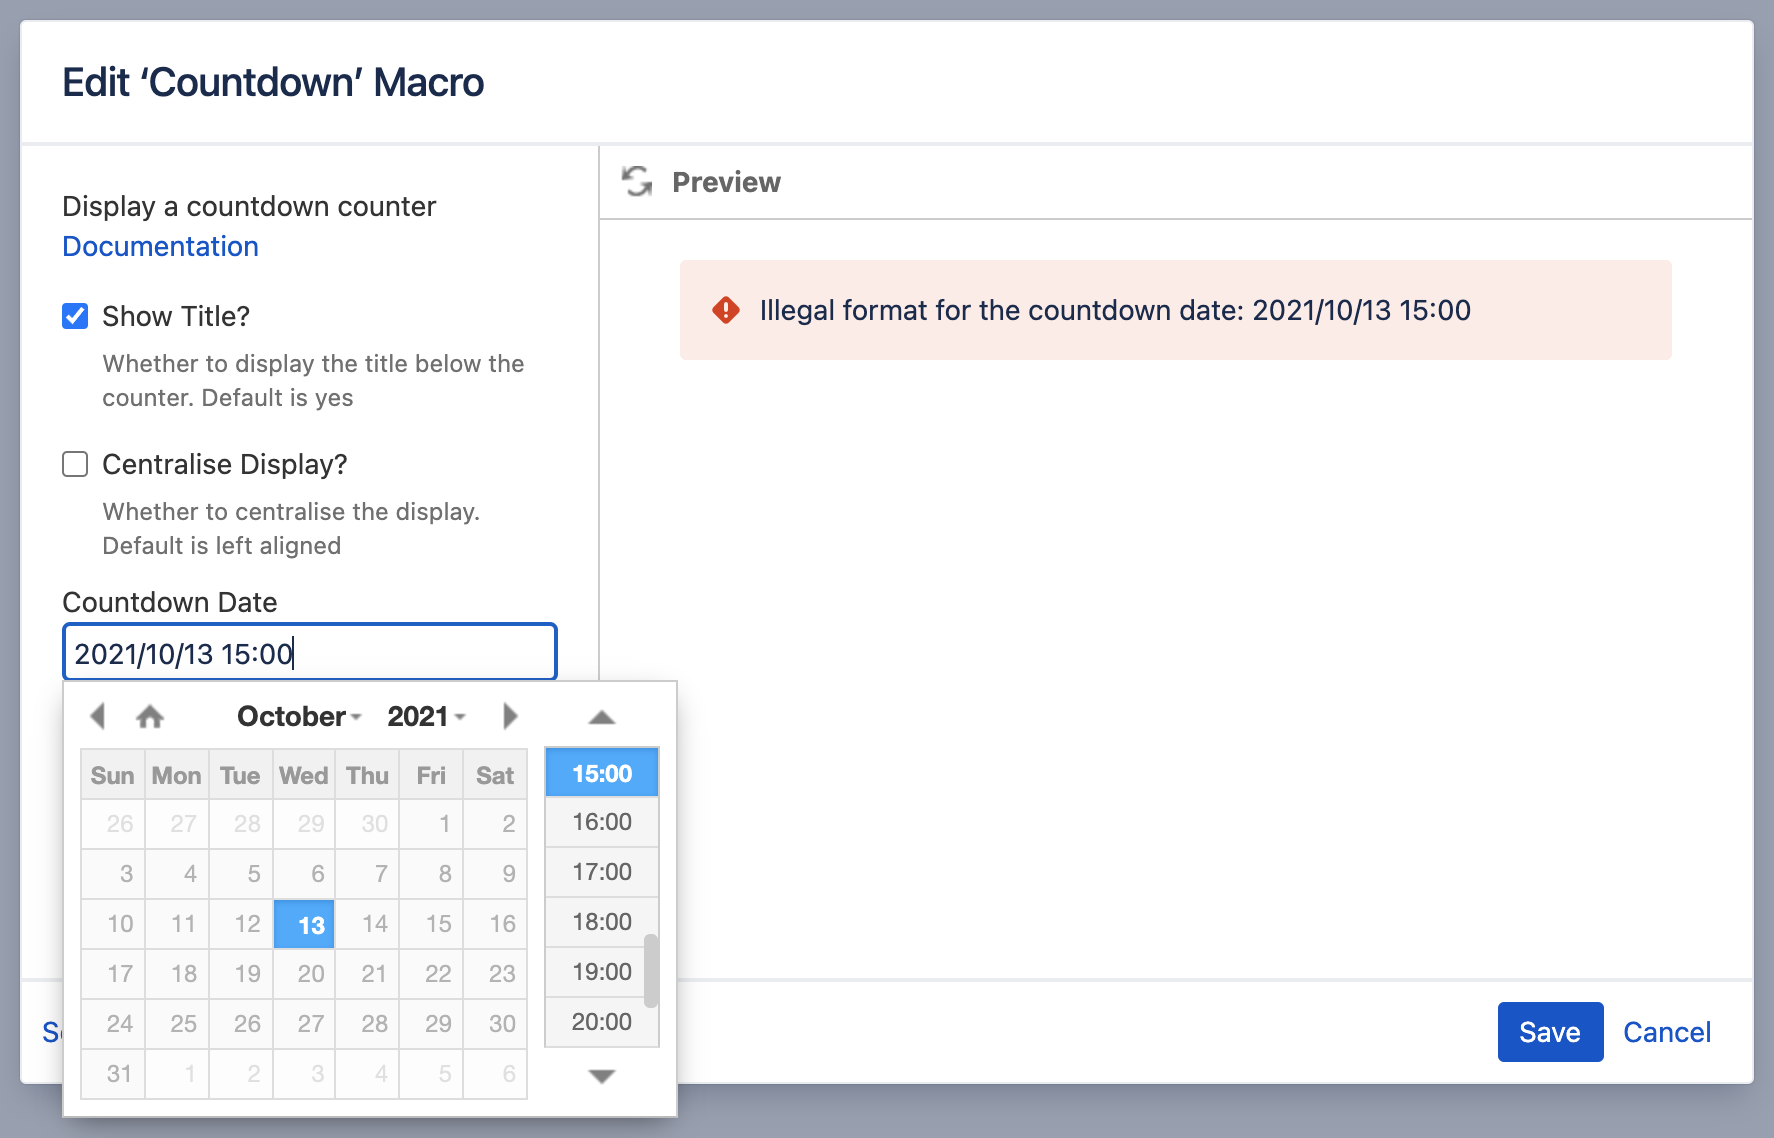Viewport: 1774px width, 1138px height.
Task: Click the up arrow above the time list
Action: point(600,717)
